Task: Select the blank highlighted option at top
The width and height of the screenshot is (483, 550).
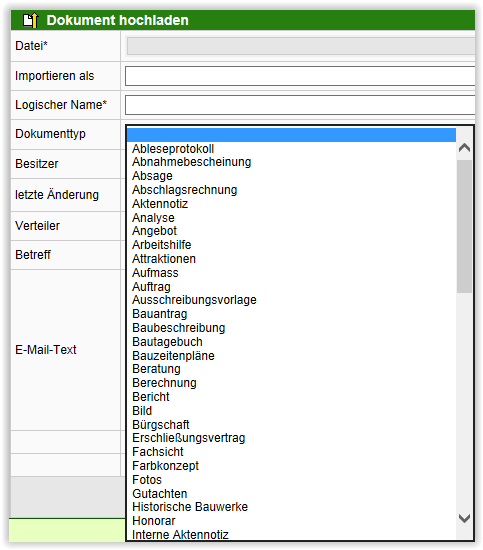Action: (291, 135)
